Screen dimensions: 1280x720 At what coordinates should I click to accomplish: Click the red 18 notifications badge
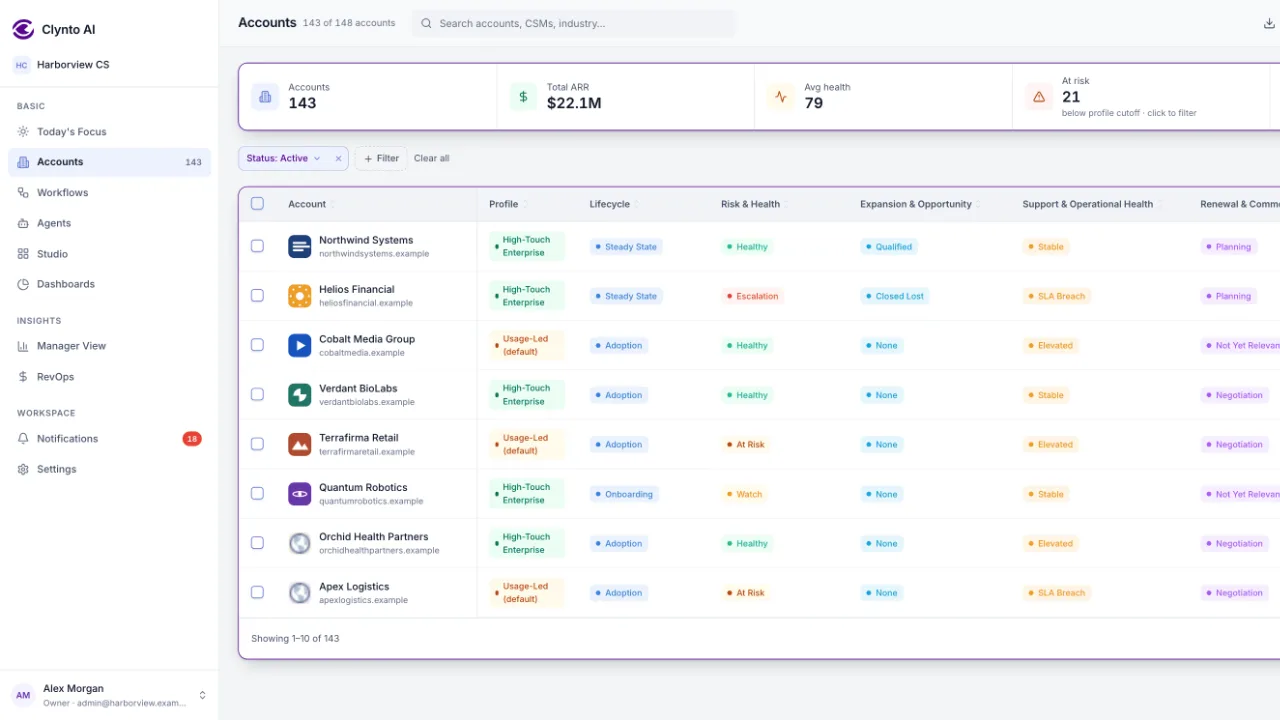tap(192, 439)
